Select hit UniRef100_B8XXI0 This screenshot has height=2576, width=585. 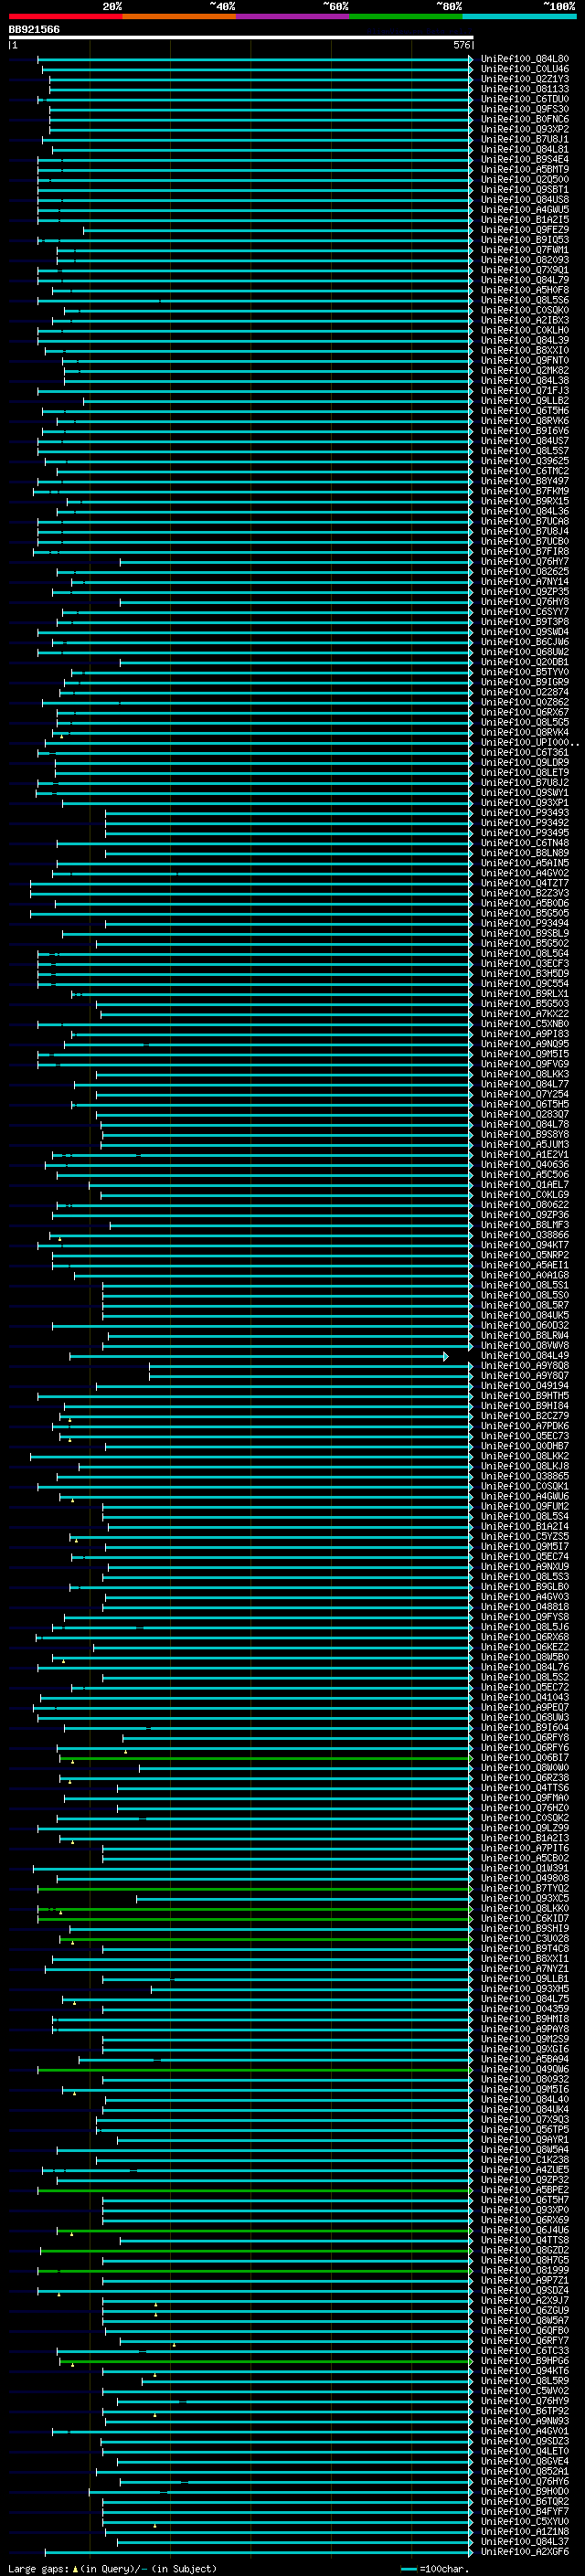[525, 350]
